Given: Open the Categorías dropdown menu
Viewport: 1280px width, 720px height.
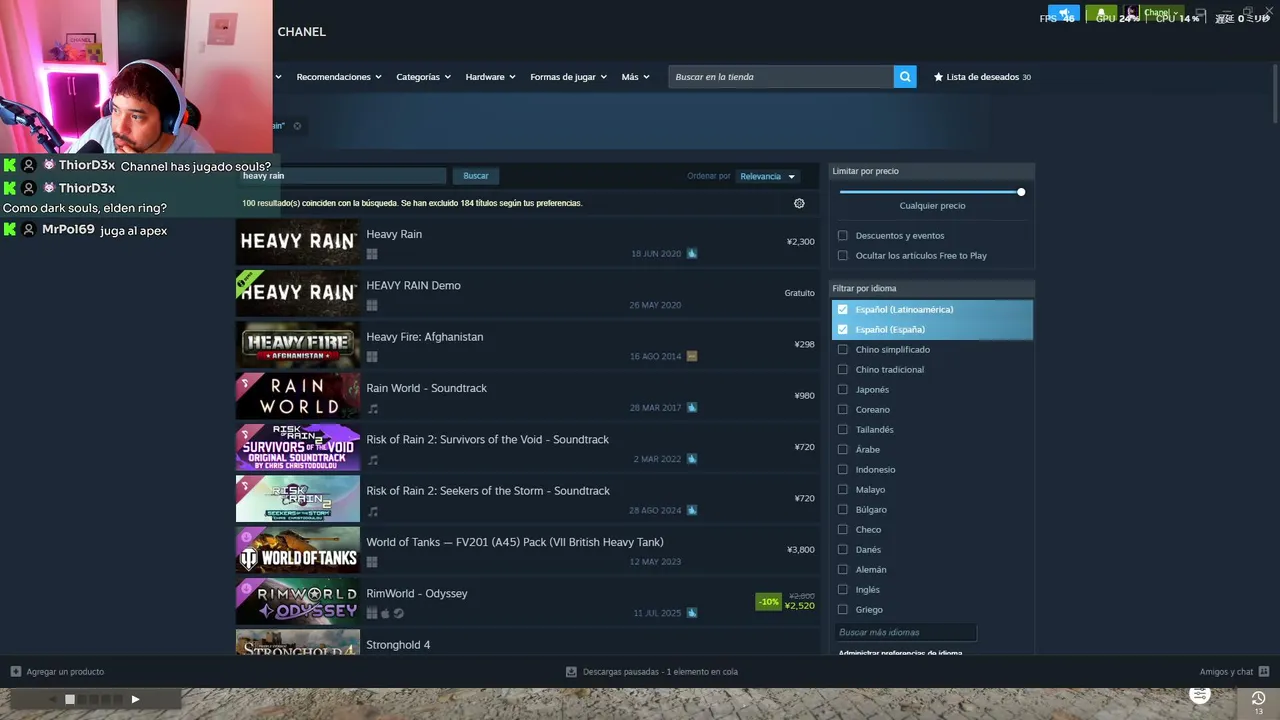Looking at the screenshot, I should click(423, 77).
